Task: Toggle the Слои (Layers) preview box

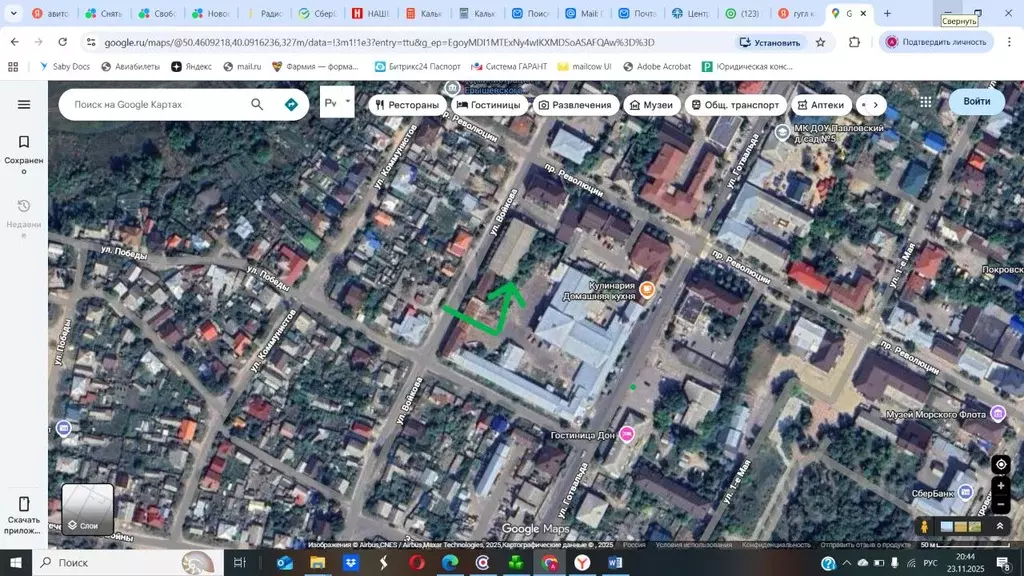Action: click(87, 508)
